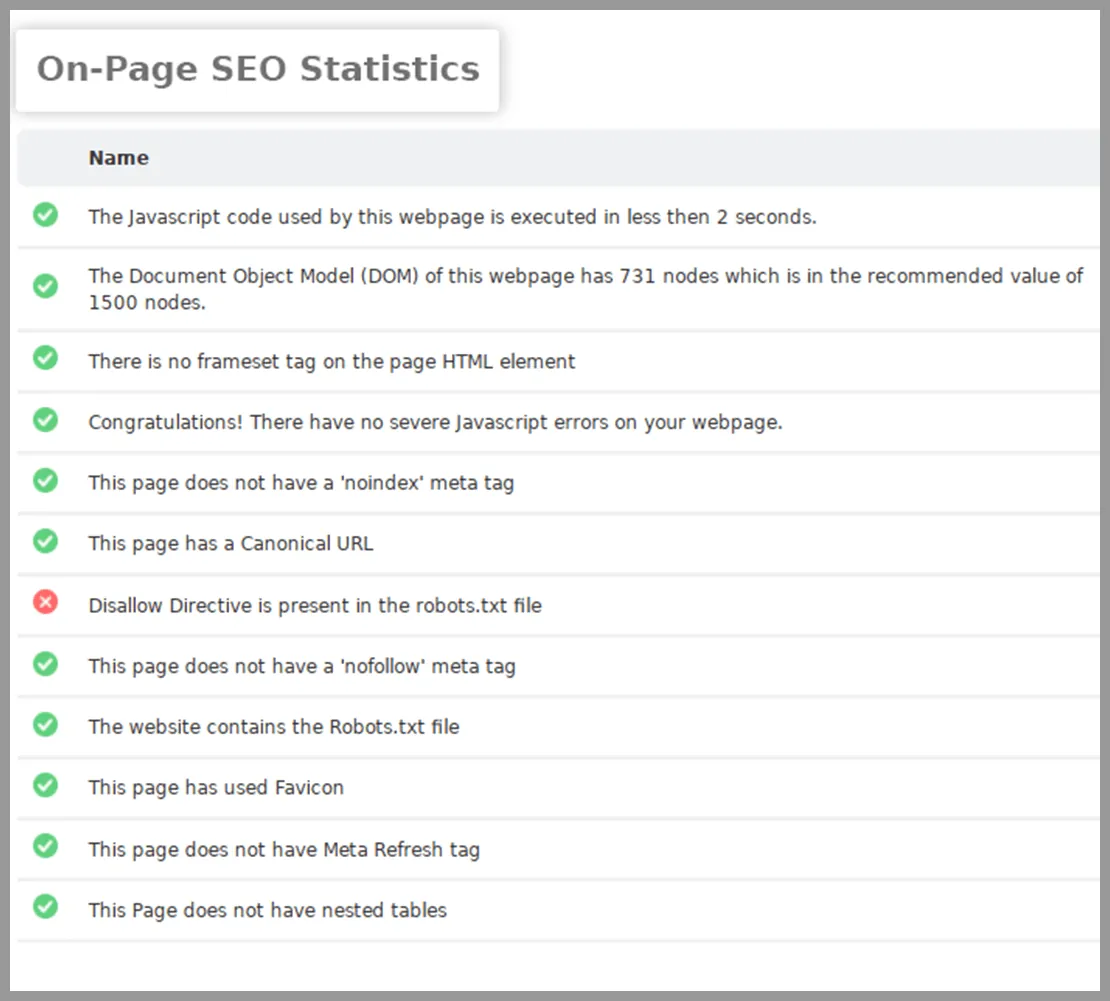Click 'This Page does not have nested tables' text
This screenshot has height=1001, width=1110.
[268, 910]
